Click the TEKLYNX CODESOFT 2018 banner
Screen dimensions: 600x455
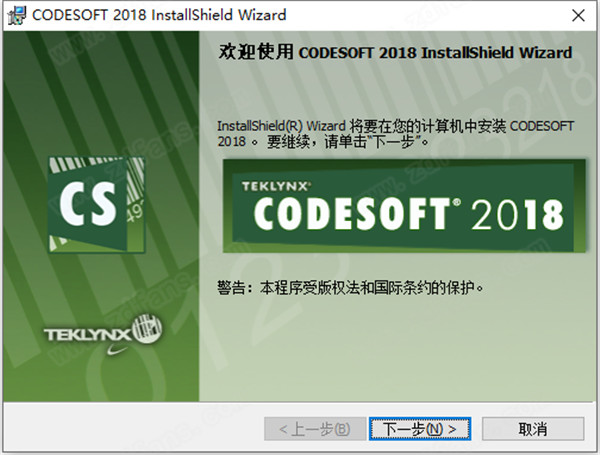click(404, 206)
